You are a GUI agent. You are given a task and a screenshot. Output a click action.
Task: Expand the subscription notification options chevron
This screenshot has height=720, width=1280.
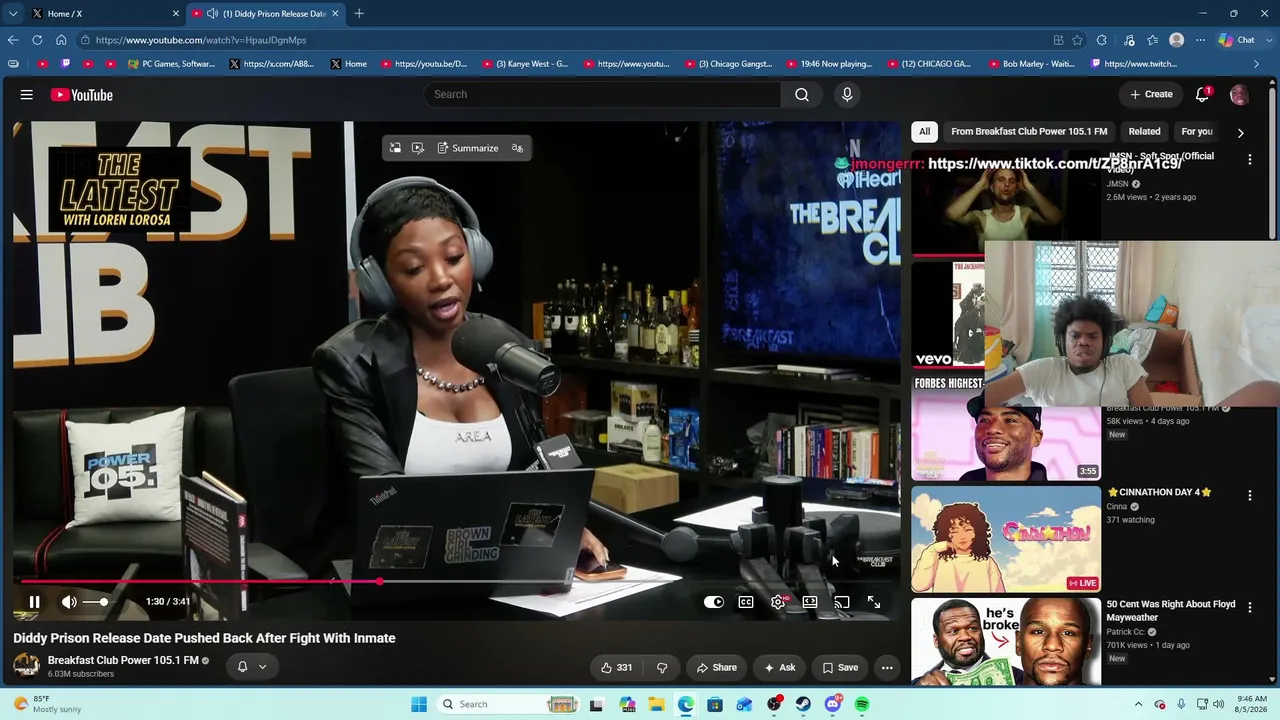coord(263,666)
